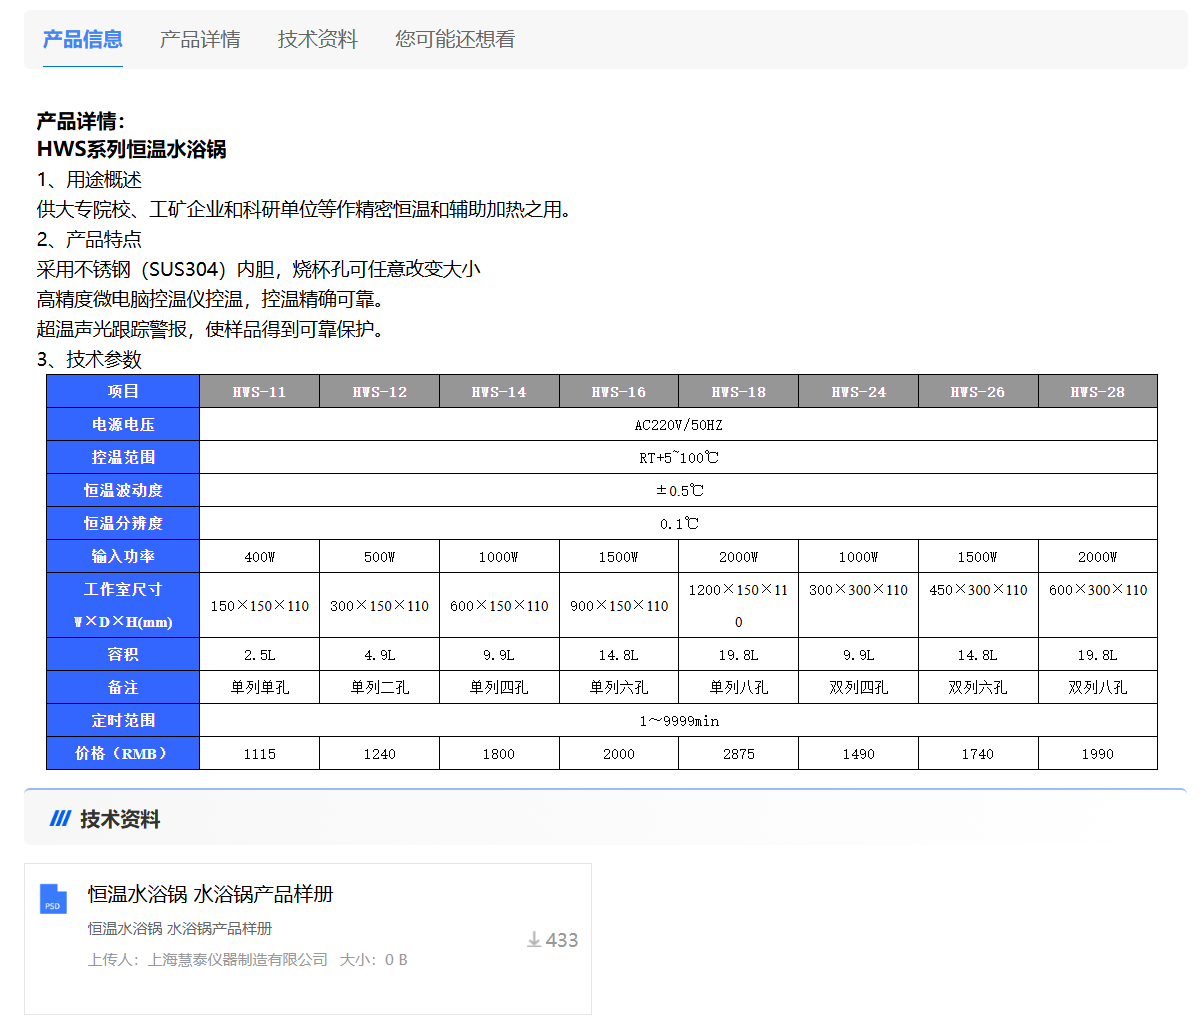1200x1020 pixels.
Task: Select the 技术资料 tab
Action: 317,40
